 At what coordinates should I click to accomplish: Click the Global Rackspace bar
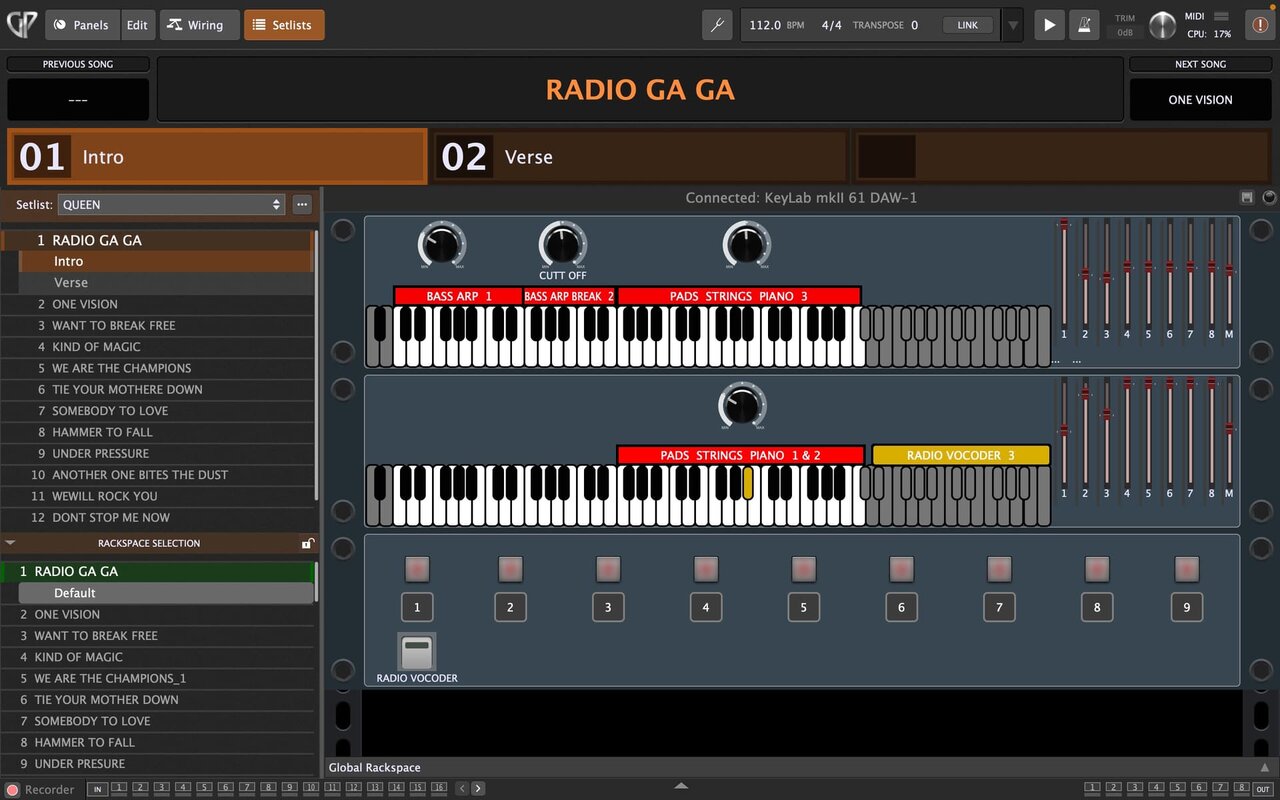coord(800,767)
